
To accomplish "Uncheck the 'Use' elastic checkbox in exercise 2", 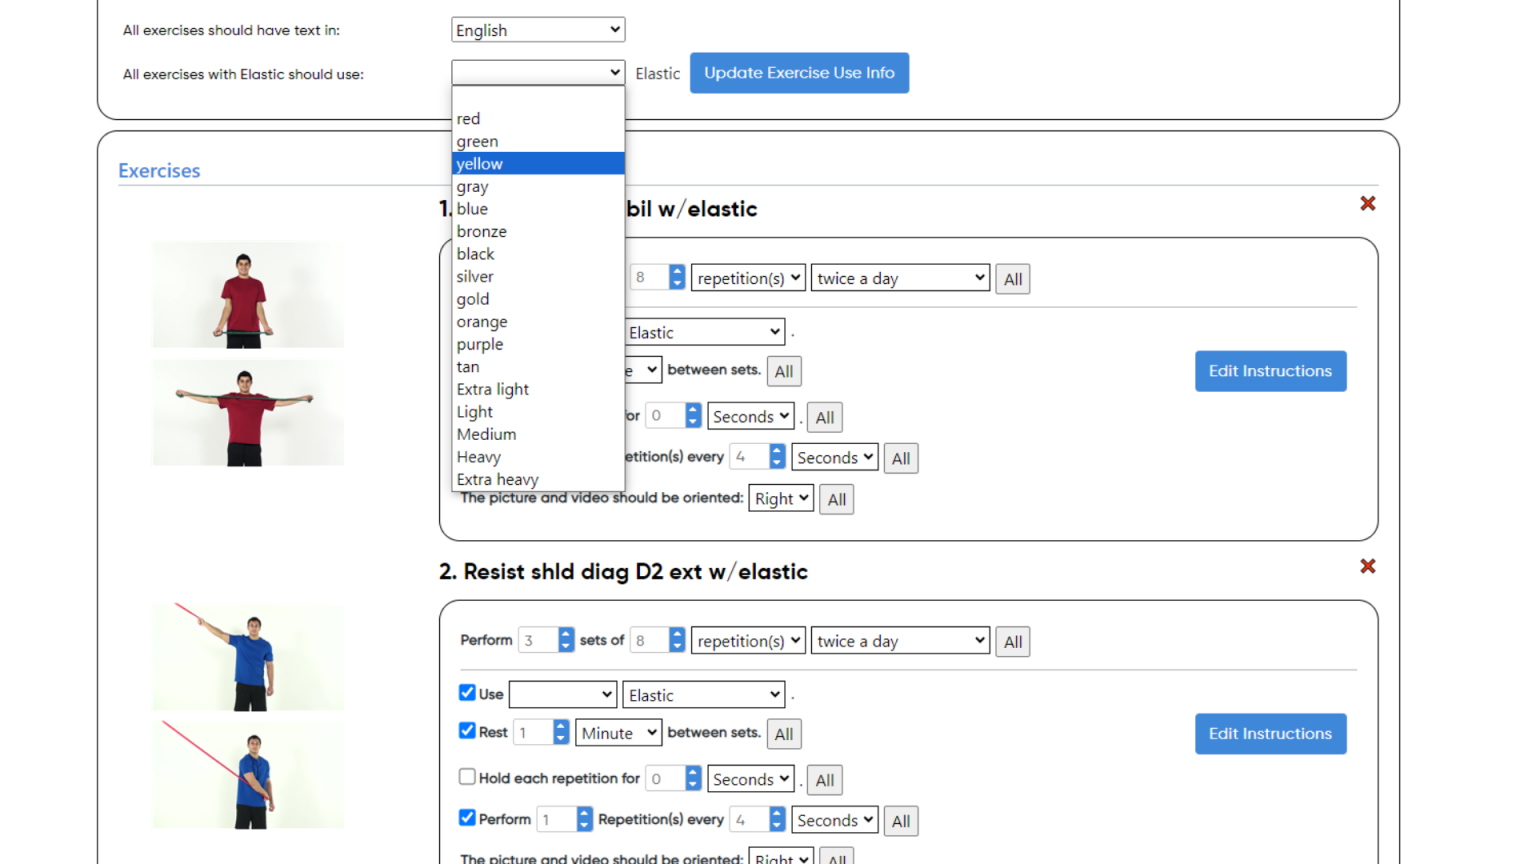I will click(467, 692).
